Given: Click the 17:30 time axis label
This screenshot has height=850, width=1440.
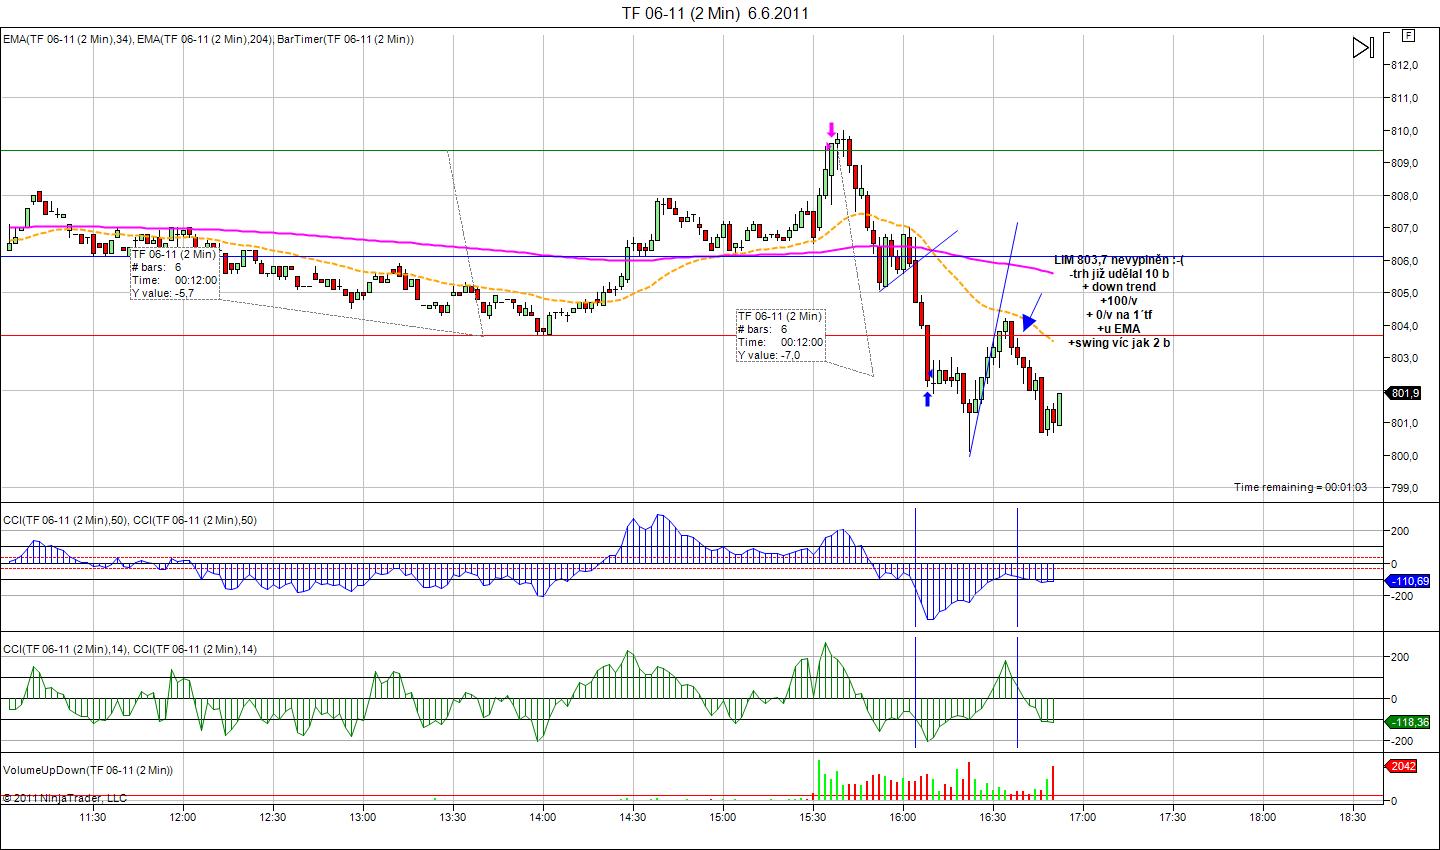Looking at the screenshot, I should tap(1173, 817).
